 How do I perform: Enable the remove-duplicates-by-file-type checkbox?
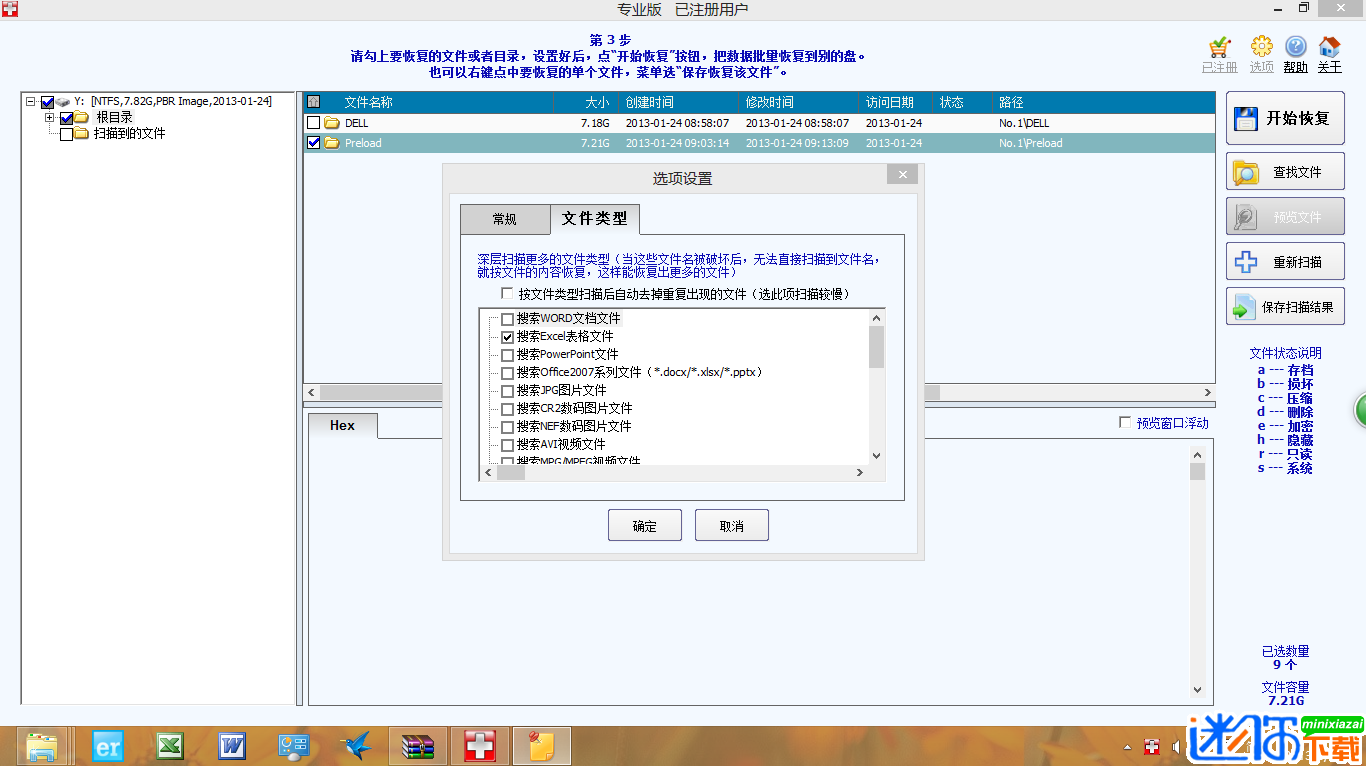(x=507, y=293)
